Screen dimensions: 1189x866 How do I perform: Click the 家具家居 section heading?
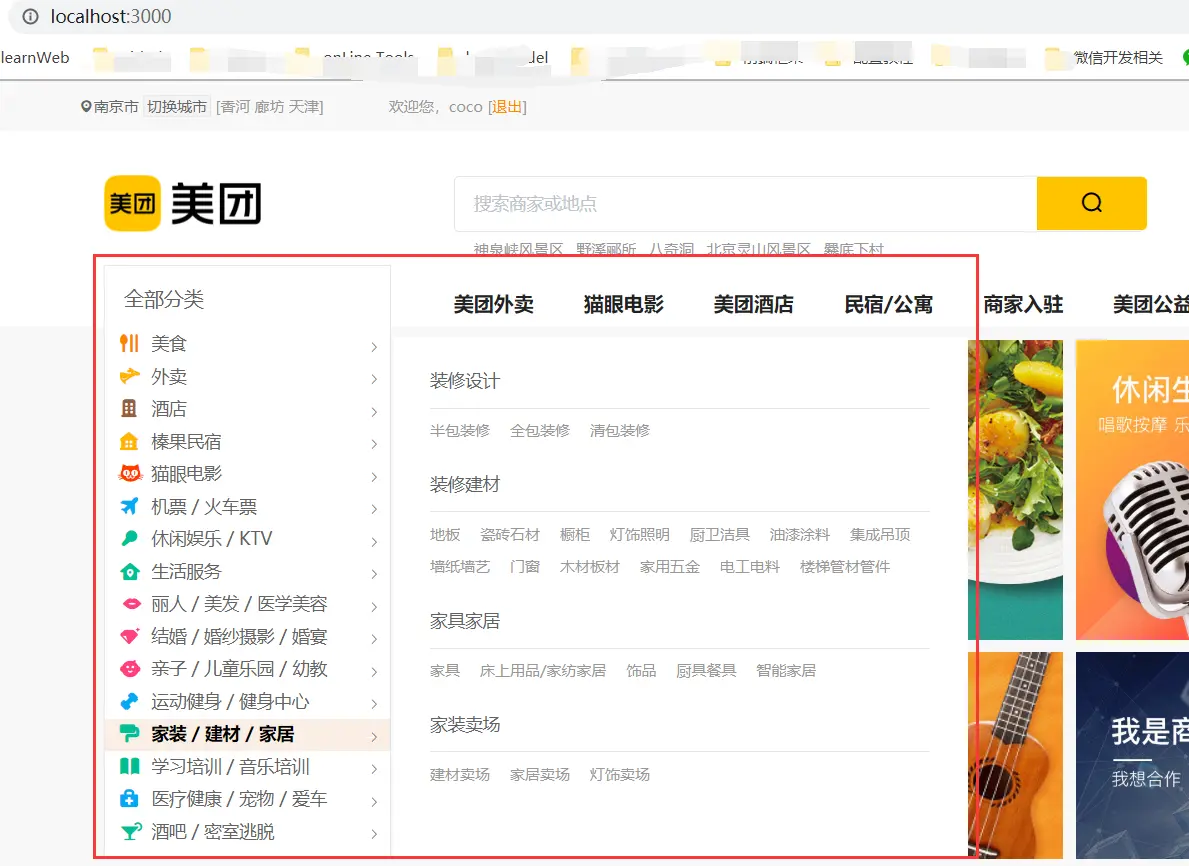pos(465,621)
